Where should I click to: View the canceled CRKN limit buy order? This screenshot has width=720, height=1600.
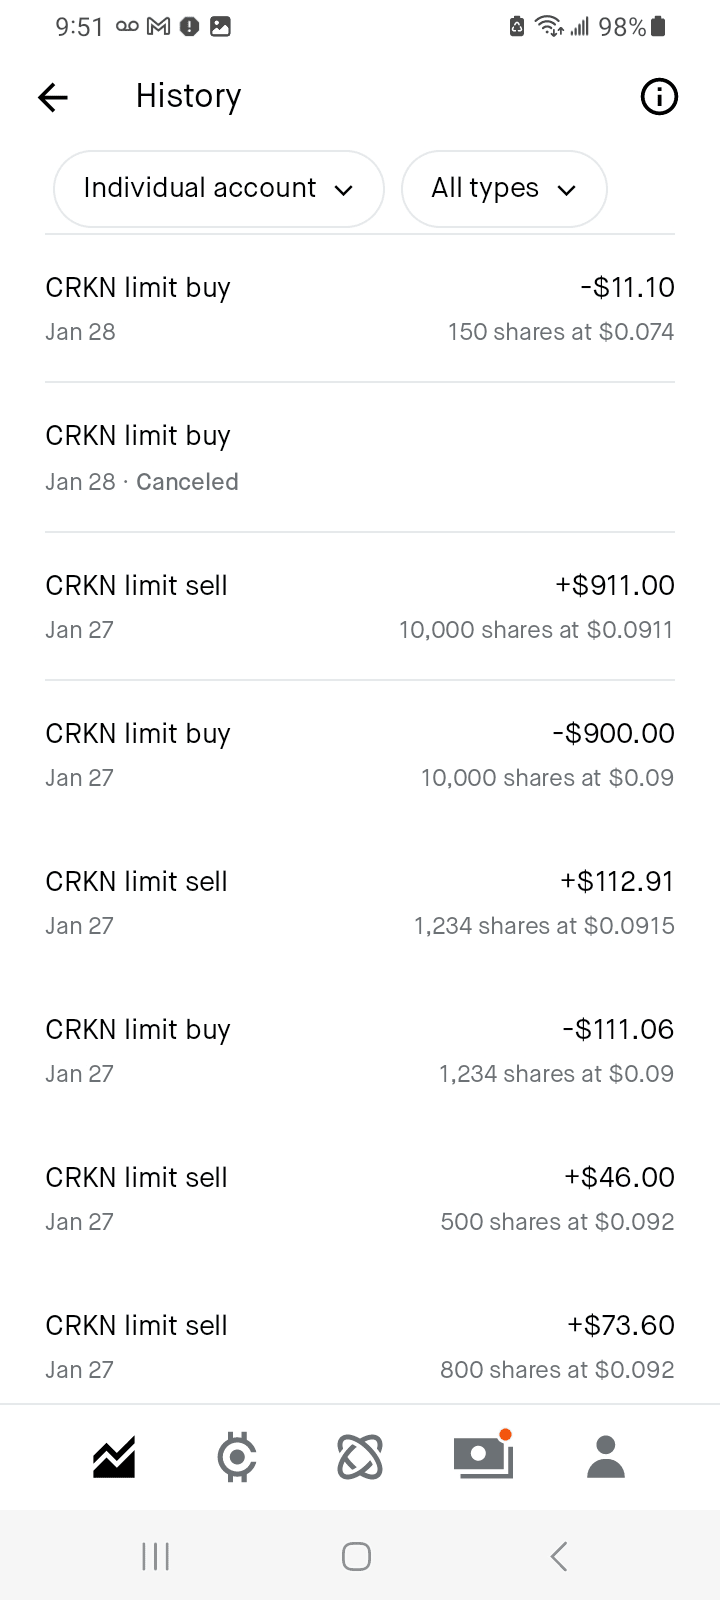(x=360, y=458)
